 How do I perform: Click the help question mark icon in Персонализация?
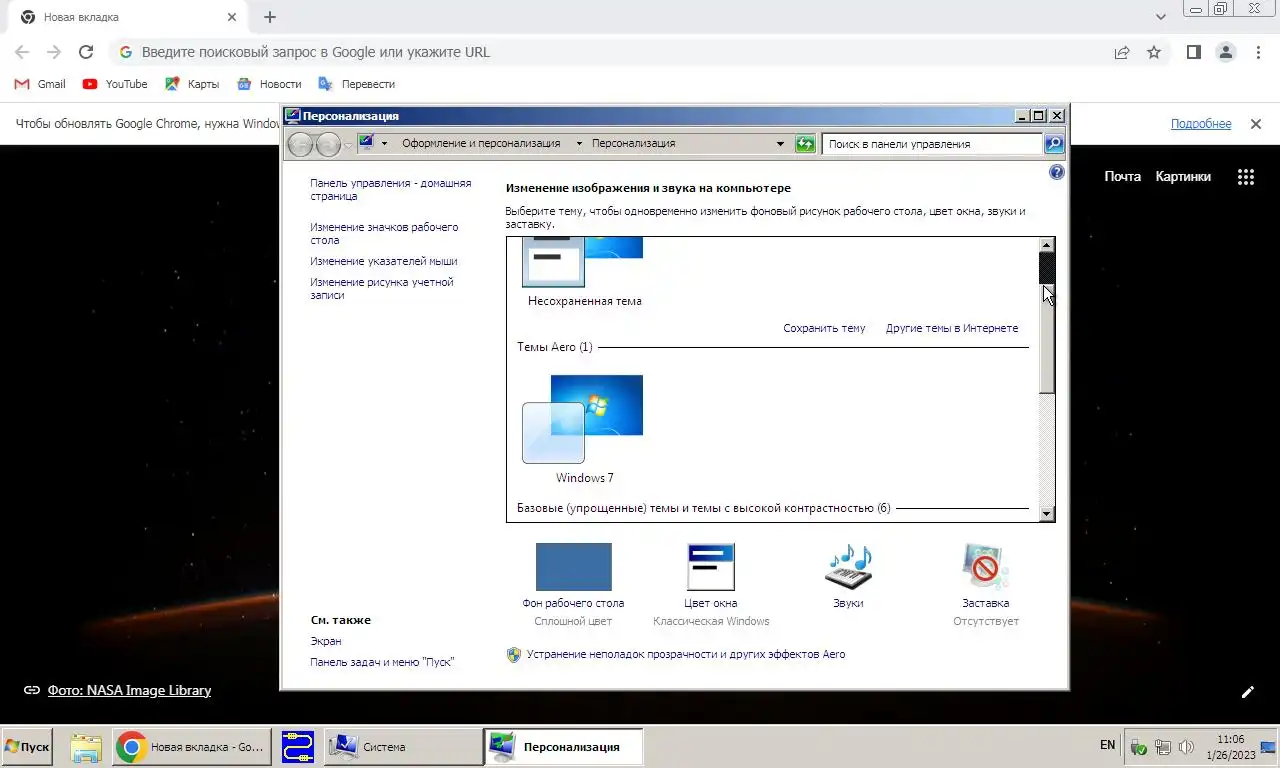(1057, 172)
